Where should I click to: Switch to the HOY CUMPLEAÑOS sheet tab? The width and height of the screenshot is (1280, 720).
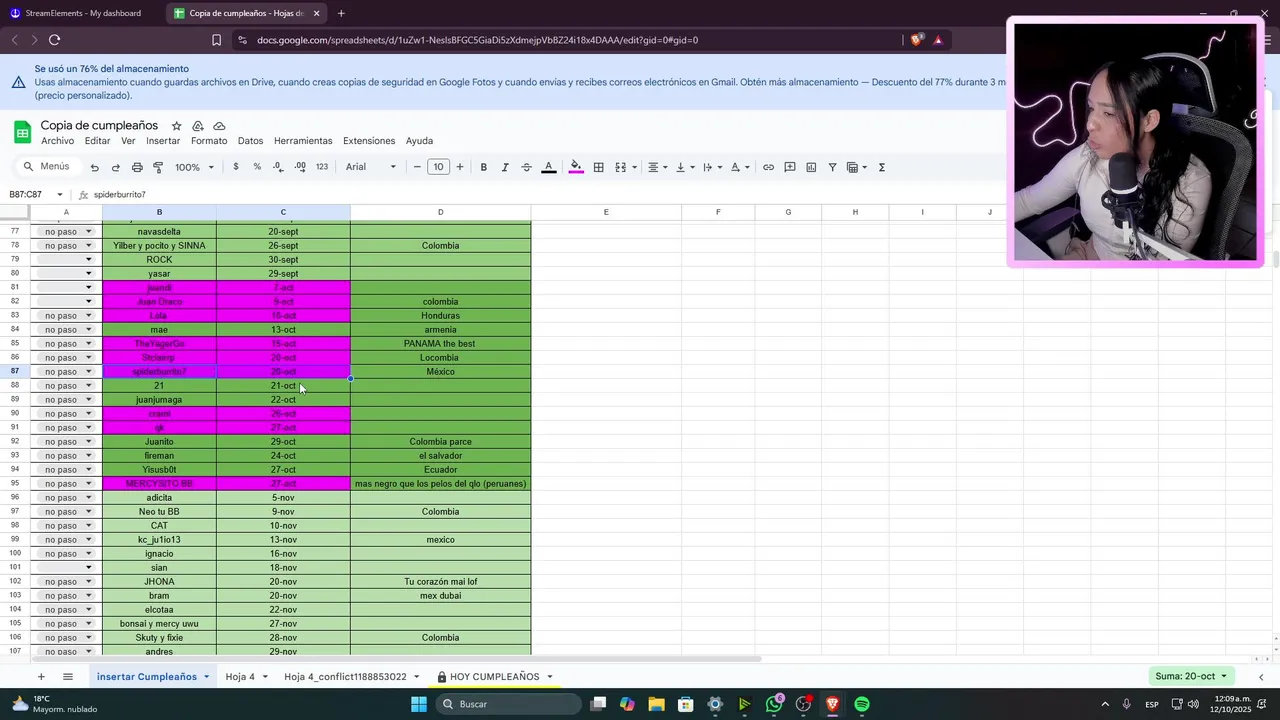(495, 677)
